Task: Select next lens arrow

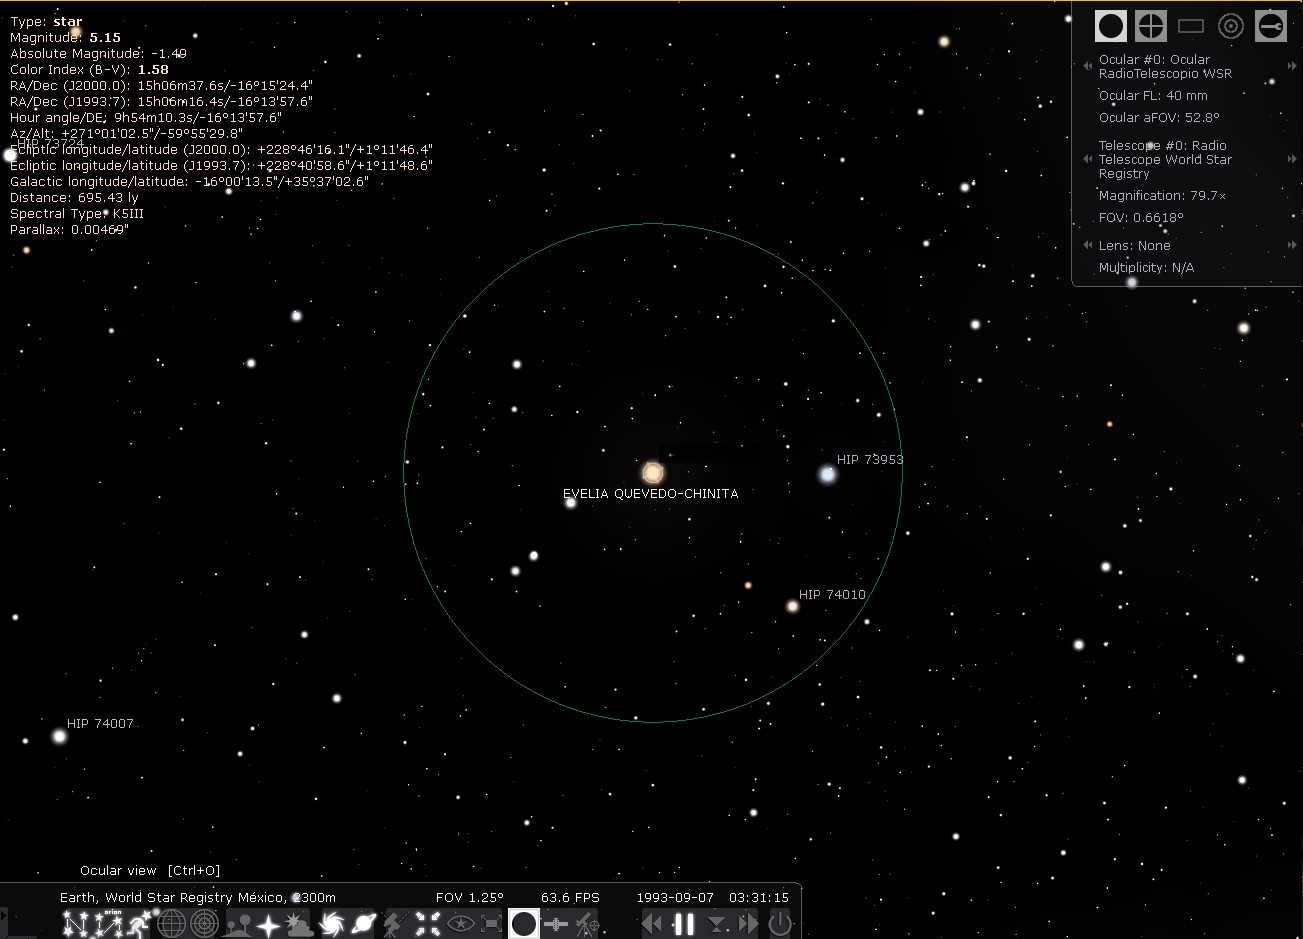Action: click(1292, 246)
